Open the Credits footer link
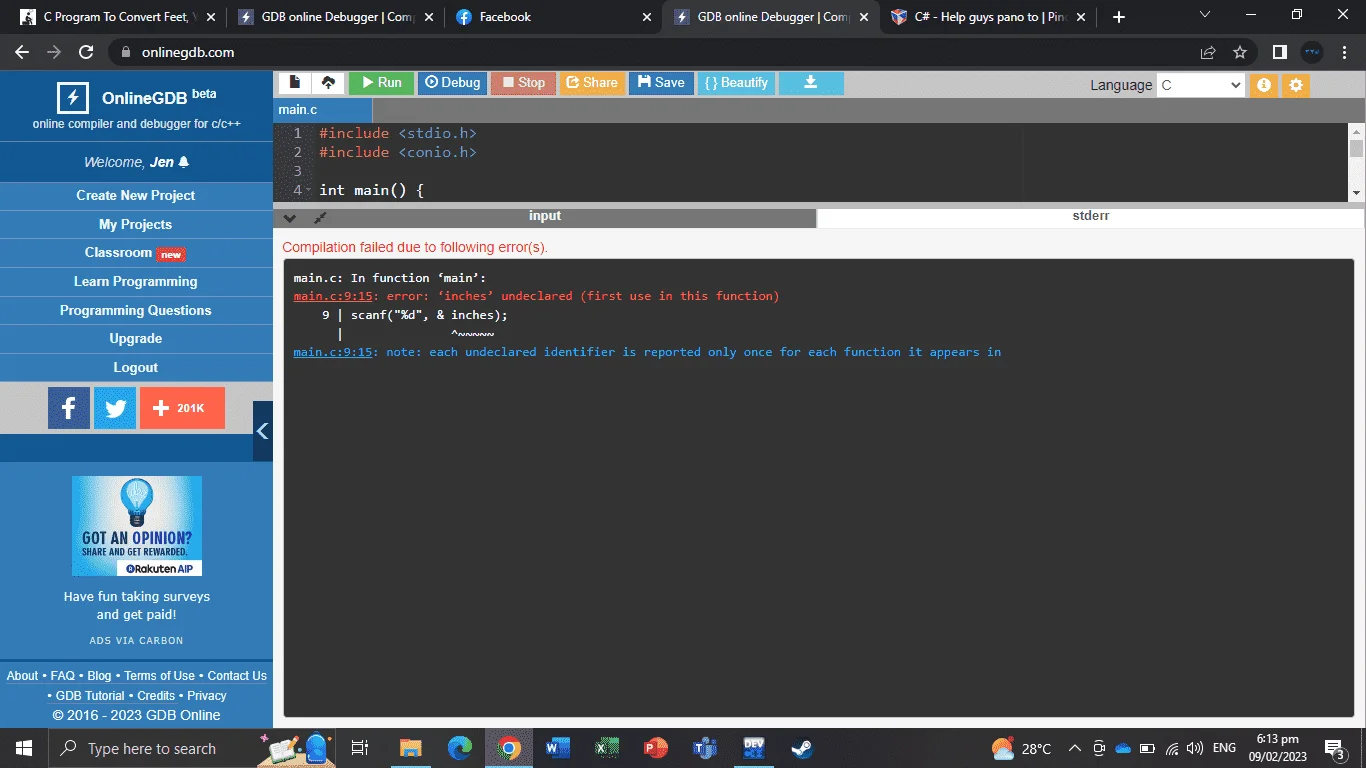This screenshot has width=1366, height=768. pyautogui.click(x=156, y=696)
